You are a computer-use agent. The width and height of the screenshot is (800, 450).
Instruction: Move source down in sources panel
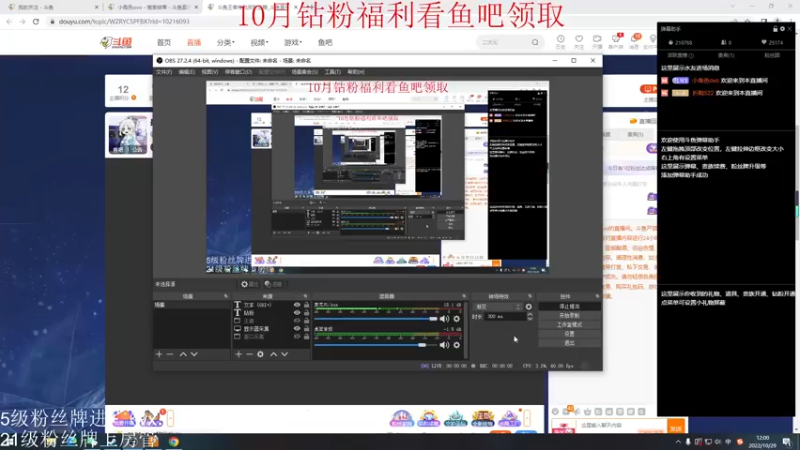(x=285, y=354)
